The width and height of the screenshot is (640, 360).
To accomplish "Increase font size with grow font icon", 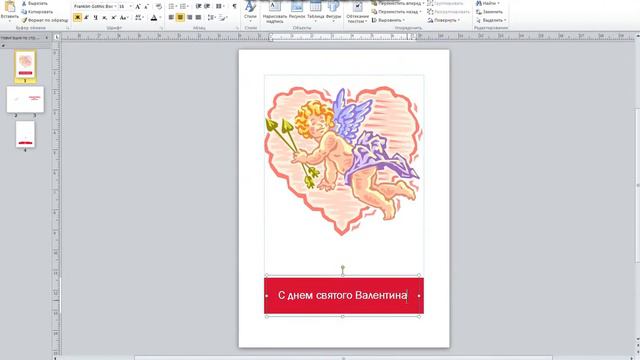I will 138,7.
